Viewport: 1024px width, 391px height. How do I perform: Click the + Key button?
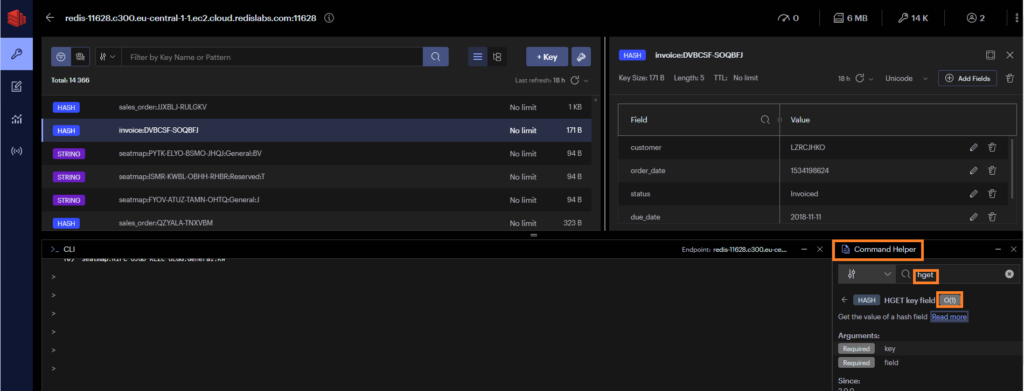pos(547,57)
